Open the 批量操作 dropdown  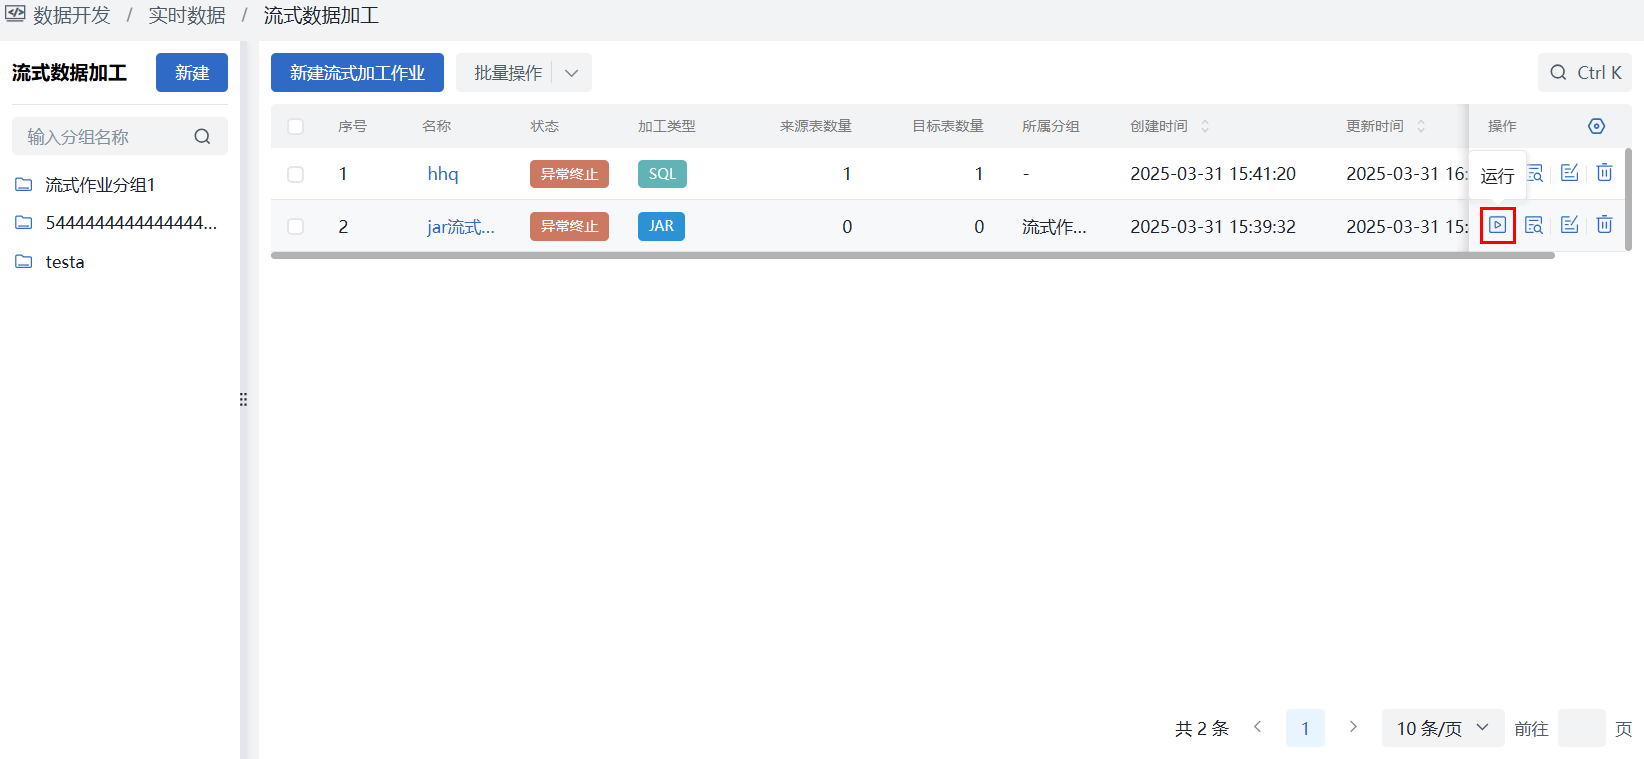tap(524, 73)
